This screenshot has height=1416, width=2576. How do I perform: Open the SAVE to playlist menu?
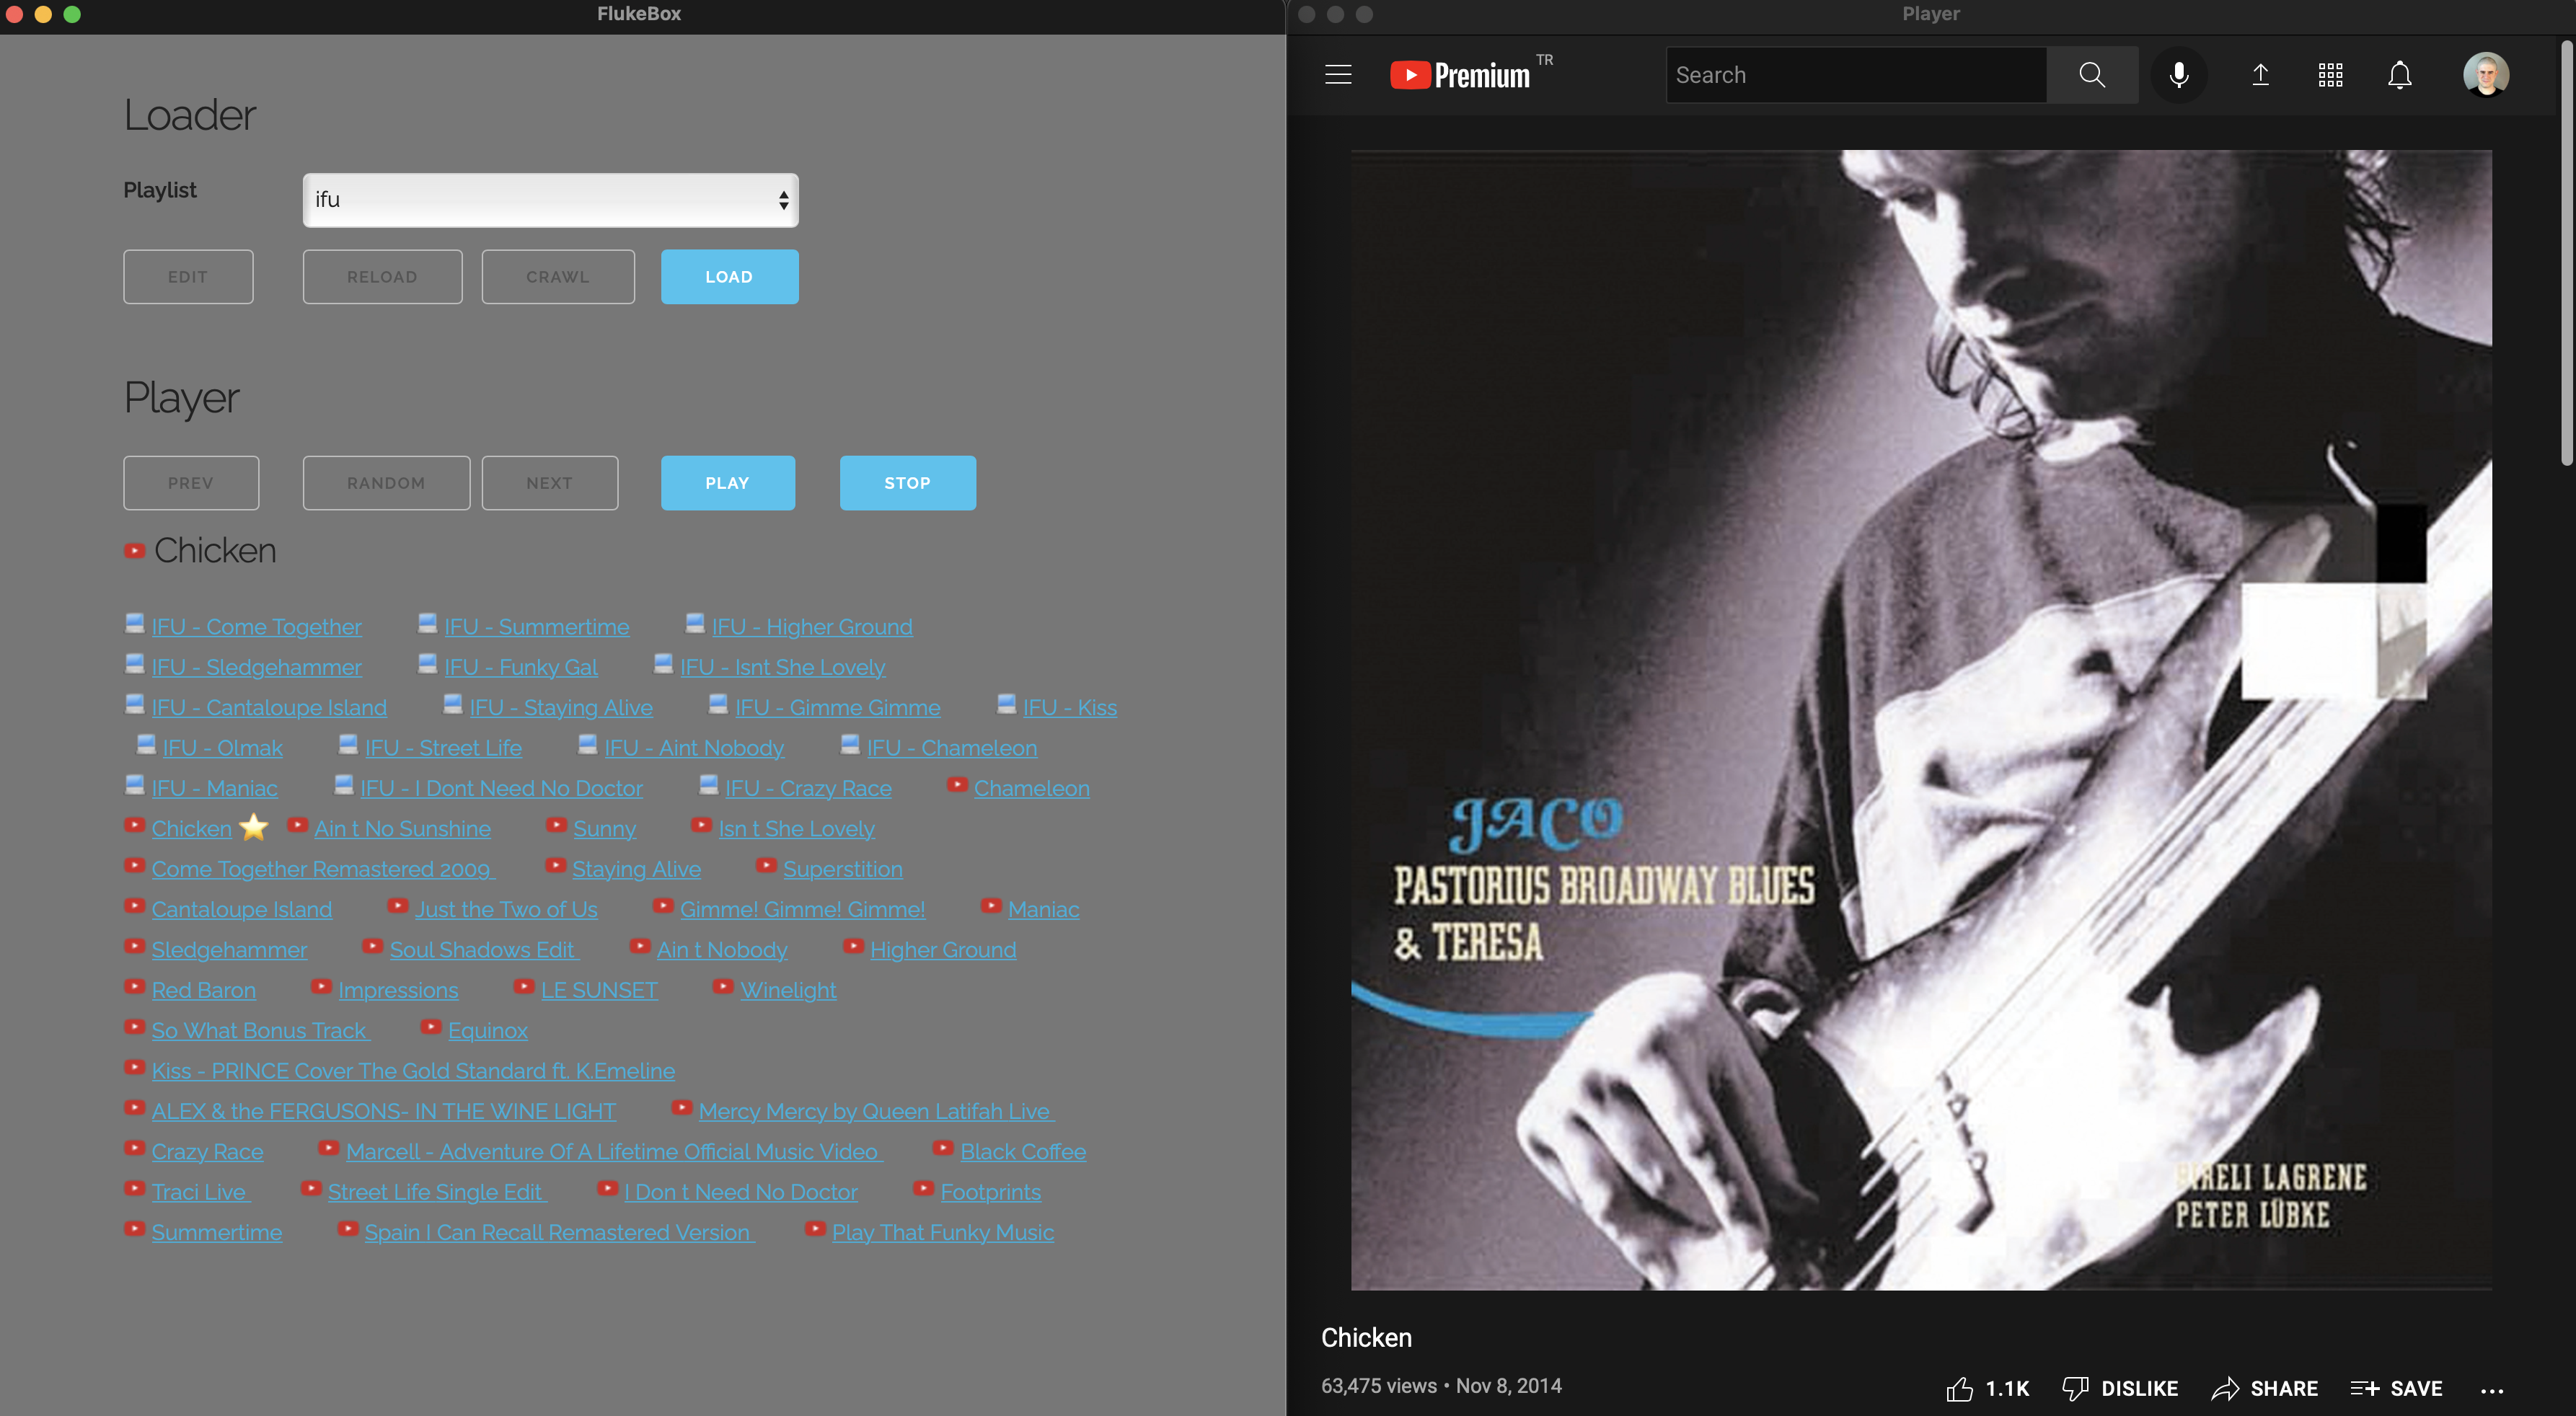(x=2396, y=1388)
